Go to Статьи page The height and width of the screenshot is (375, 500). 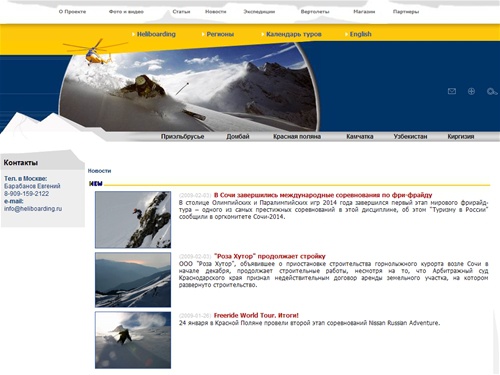181,12
